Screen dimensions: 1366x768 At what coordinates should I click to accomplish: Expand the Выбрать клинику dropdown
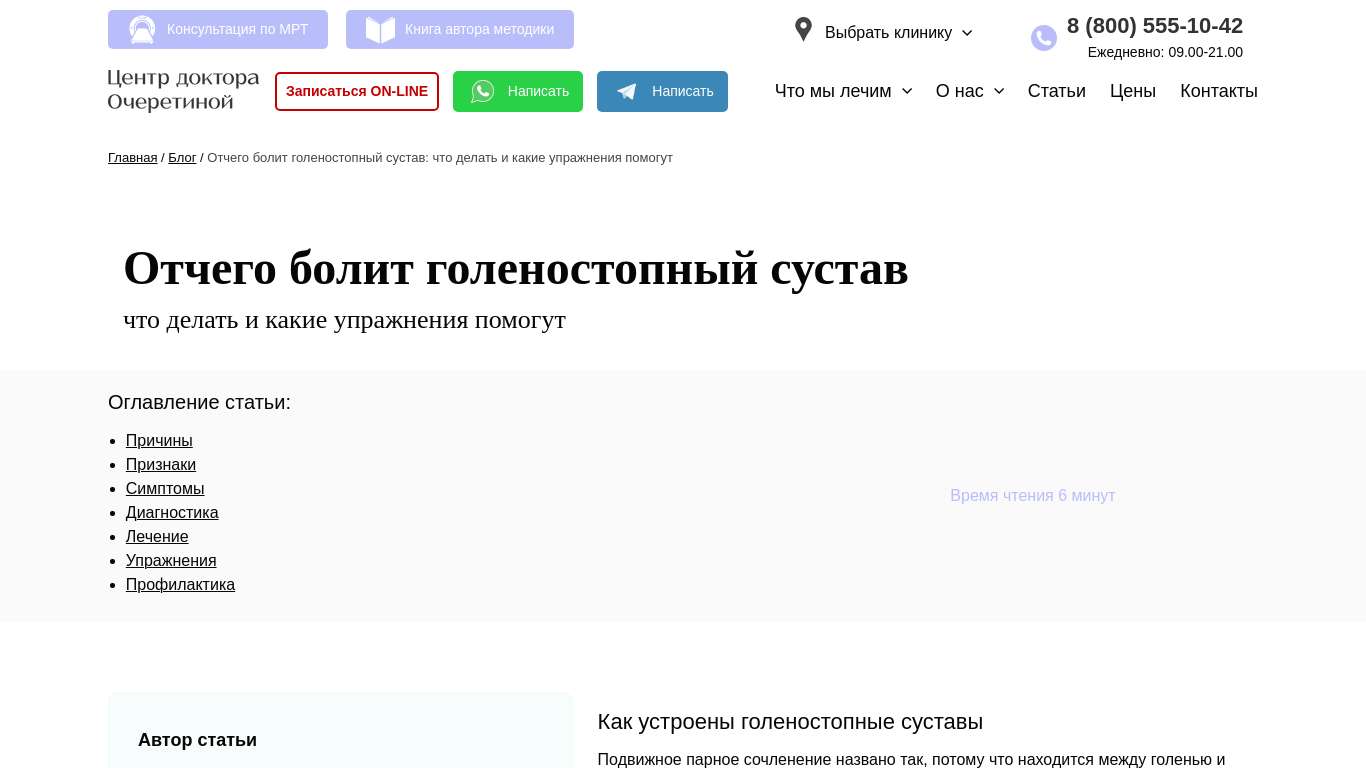pos(966,33)
